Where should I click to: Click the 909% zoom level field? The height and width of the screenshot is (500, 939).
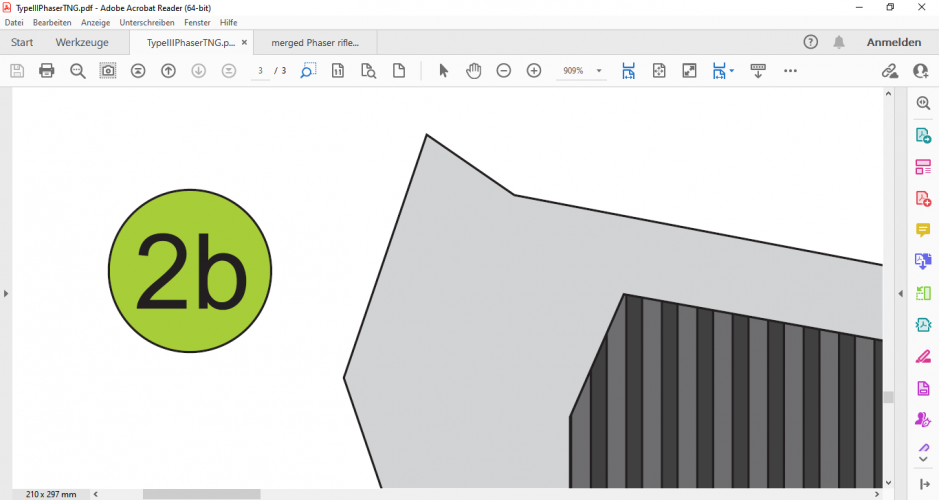point(574,71)
